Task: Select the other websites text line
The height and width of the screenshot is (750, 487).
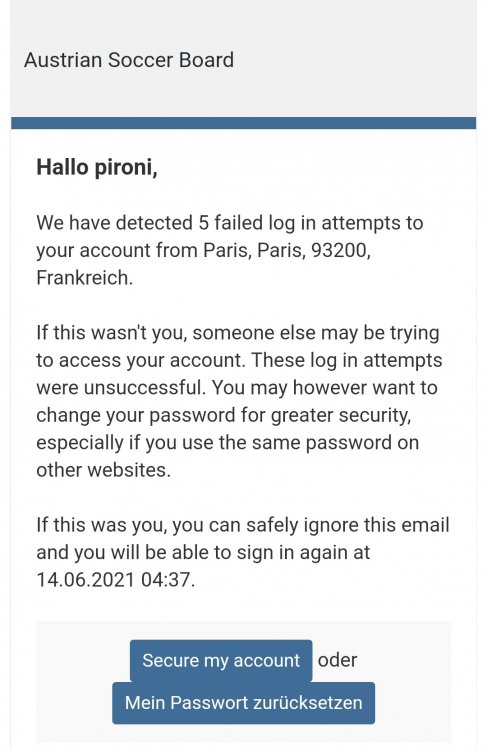Action: [103, 470]
